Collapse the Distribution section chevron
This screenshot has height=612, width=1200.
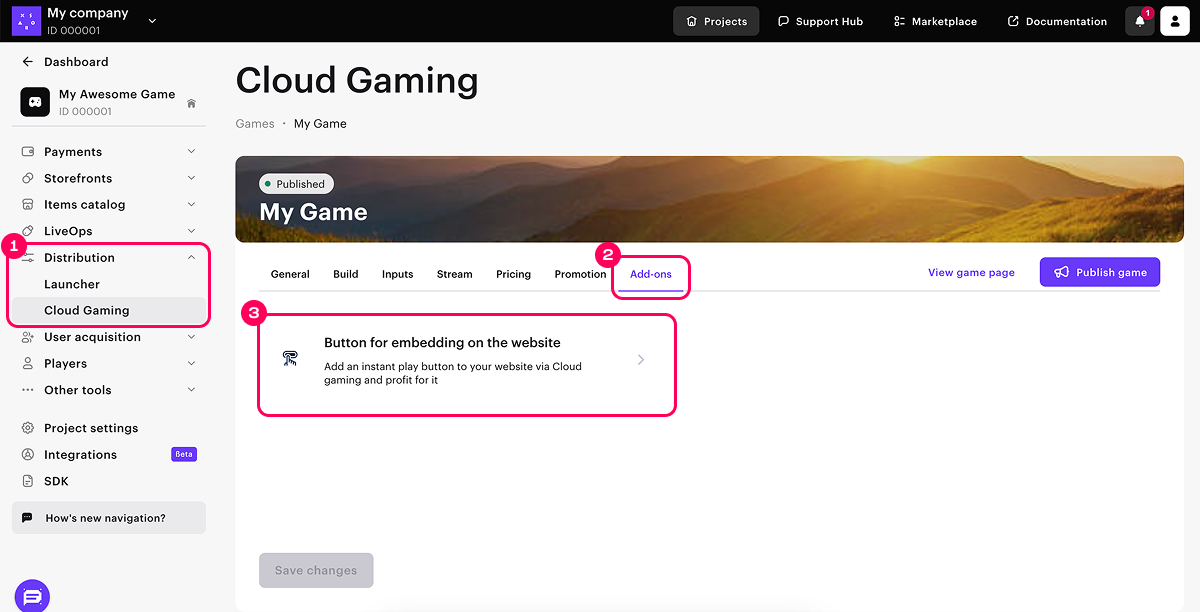click(191, 258)
